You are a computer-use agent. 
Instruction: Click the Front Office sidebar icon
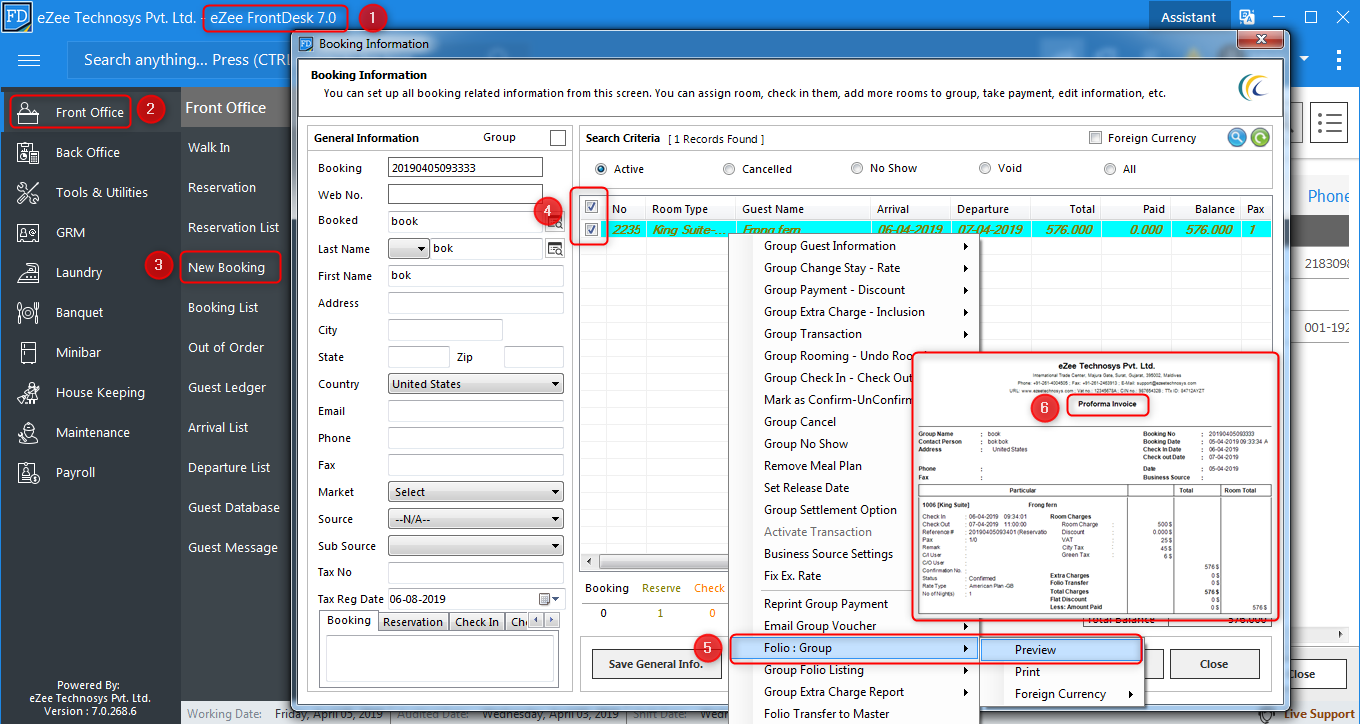click(29, 112)
